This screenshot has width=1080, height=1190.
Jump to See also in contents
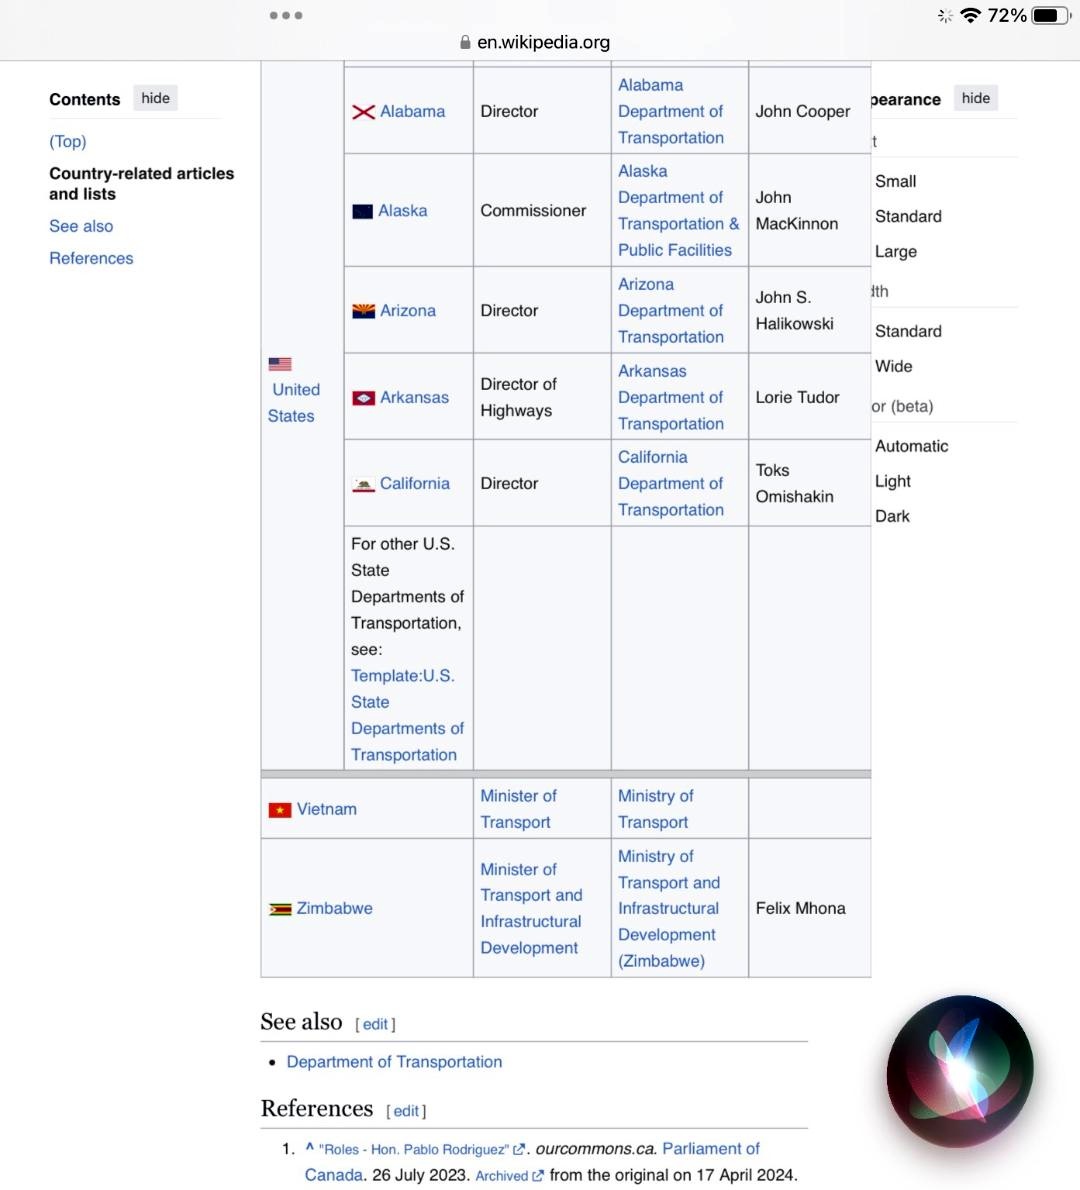click(81, 226)
